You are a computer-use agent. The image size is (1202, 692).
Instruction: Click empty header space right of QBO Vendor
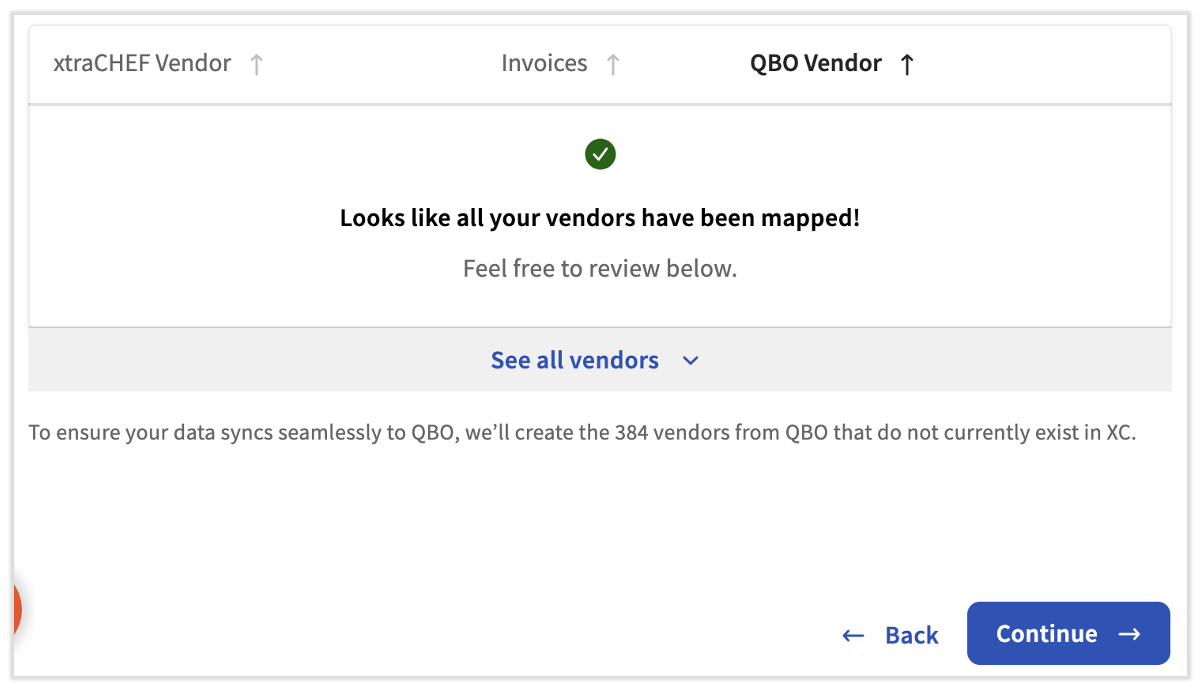click(1040, 65)
